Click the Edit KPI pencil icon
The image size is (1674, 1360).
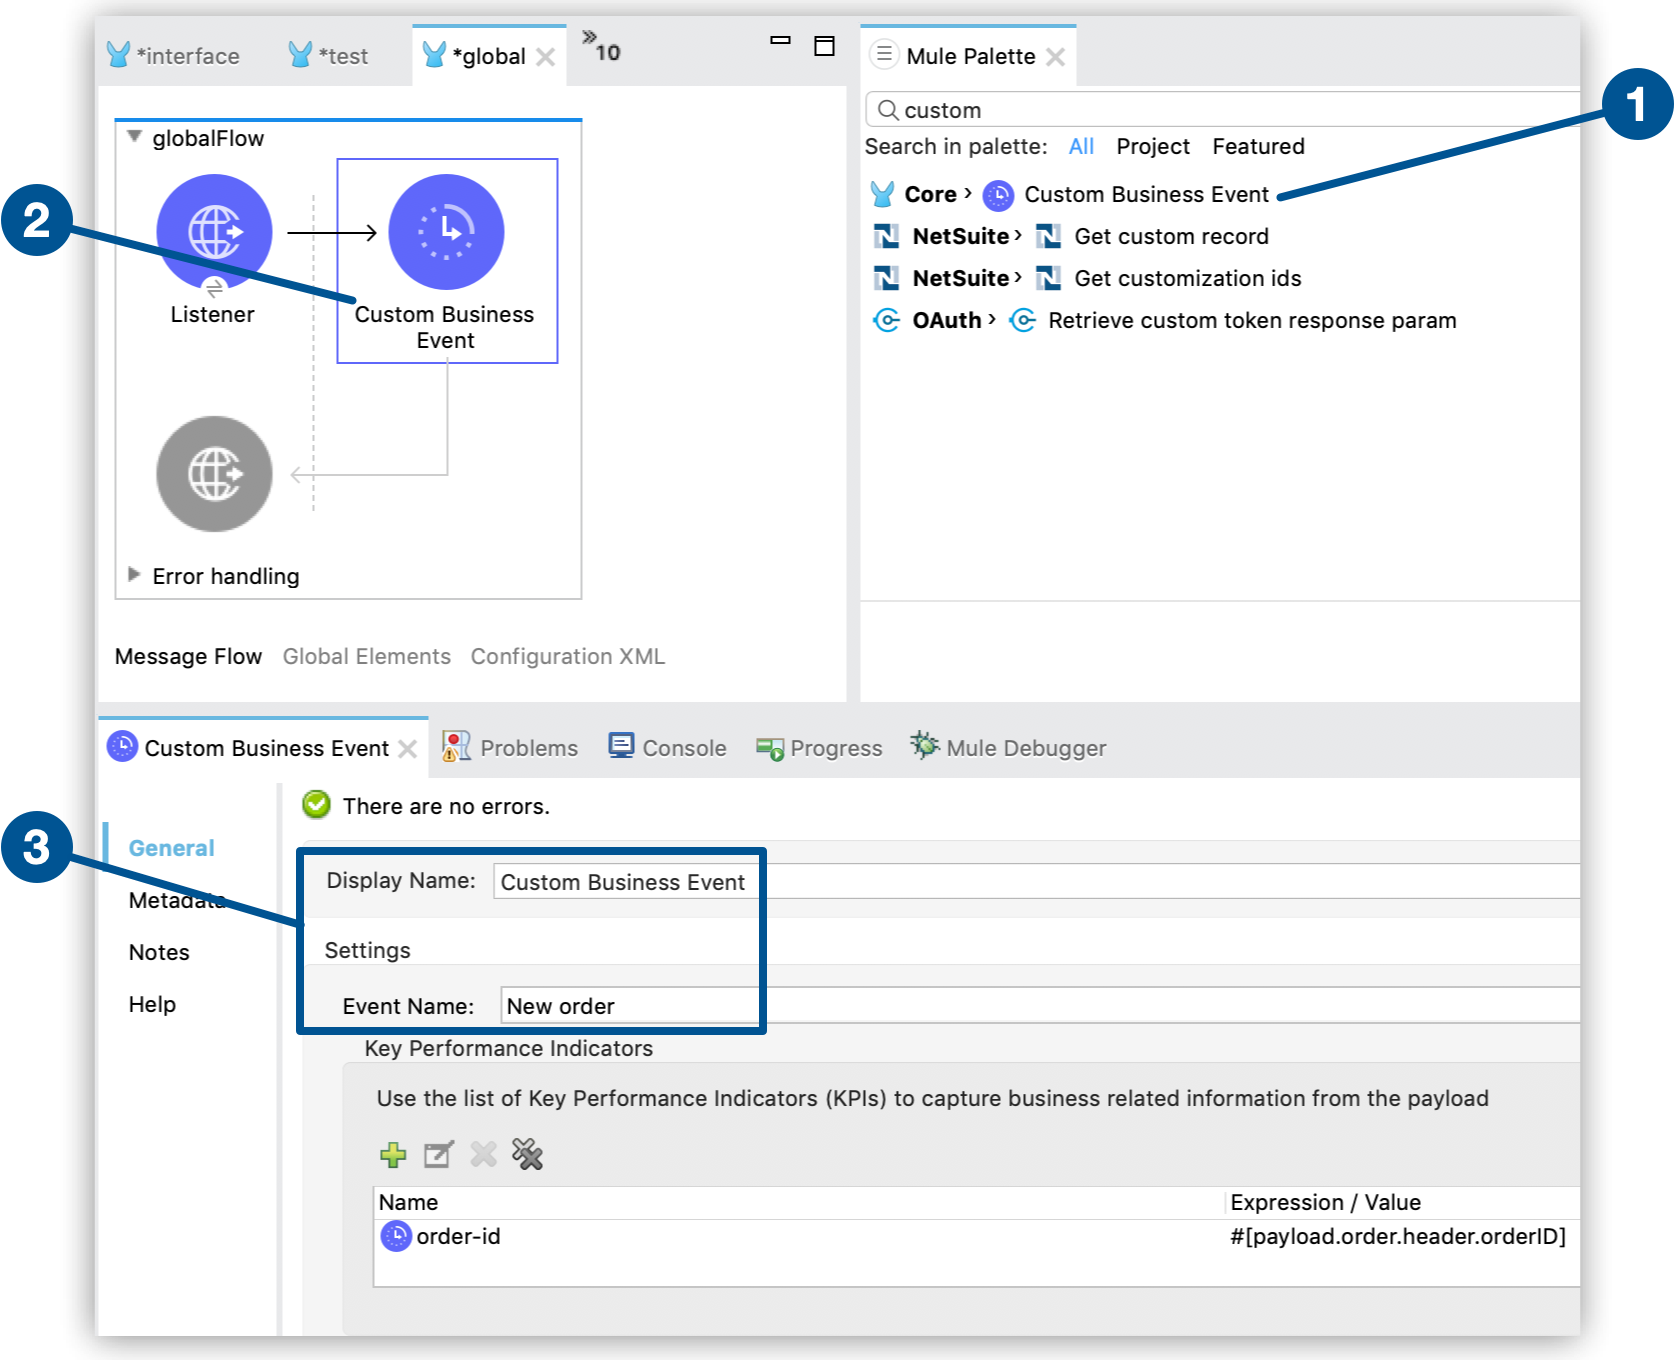point(438,1155)
